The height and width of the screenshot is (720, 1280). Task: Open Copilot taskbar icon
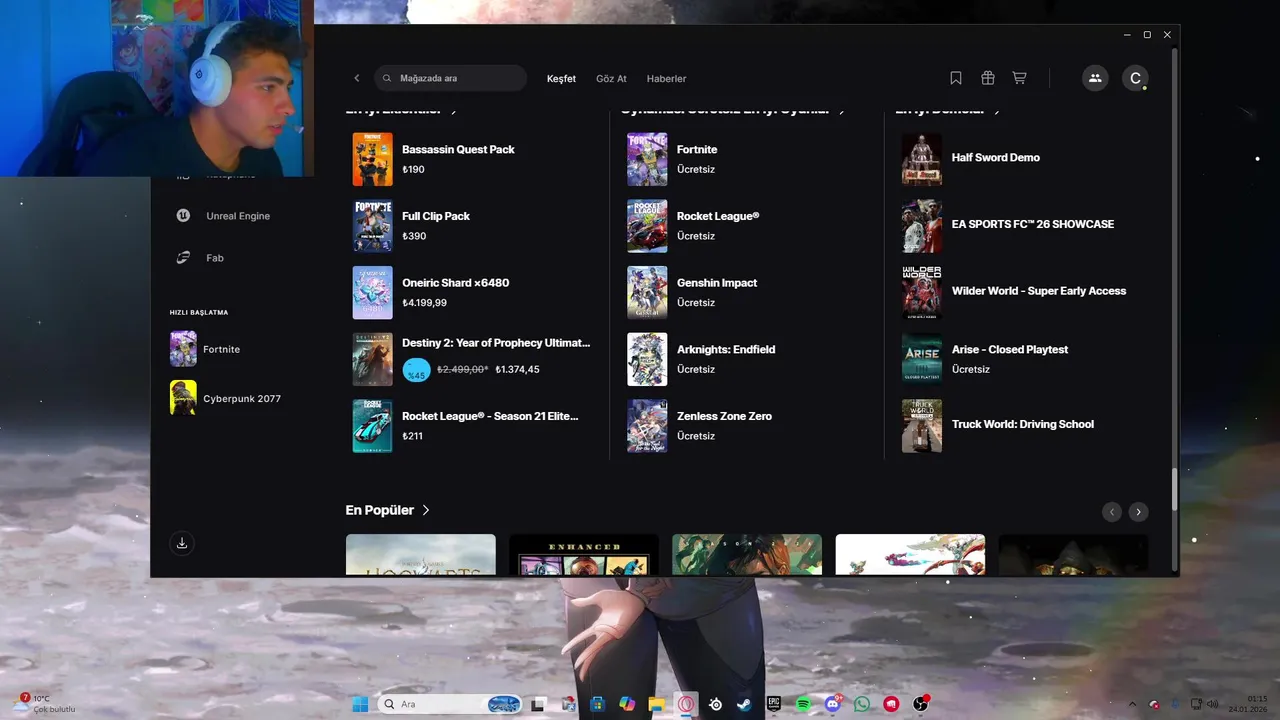[x=627, y=704]
